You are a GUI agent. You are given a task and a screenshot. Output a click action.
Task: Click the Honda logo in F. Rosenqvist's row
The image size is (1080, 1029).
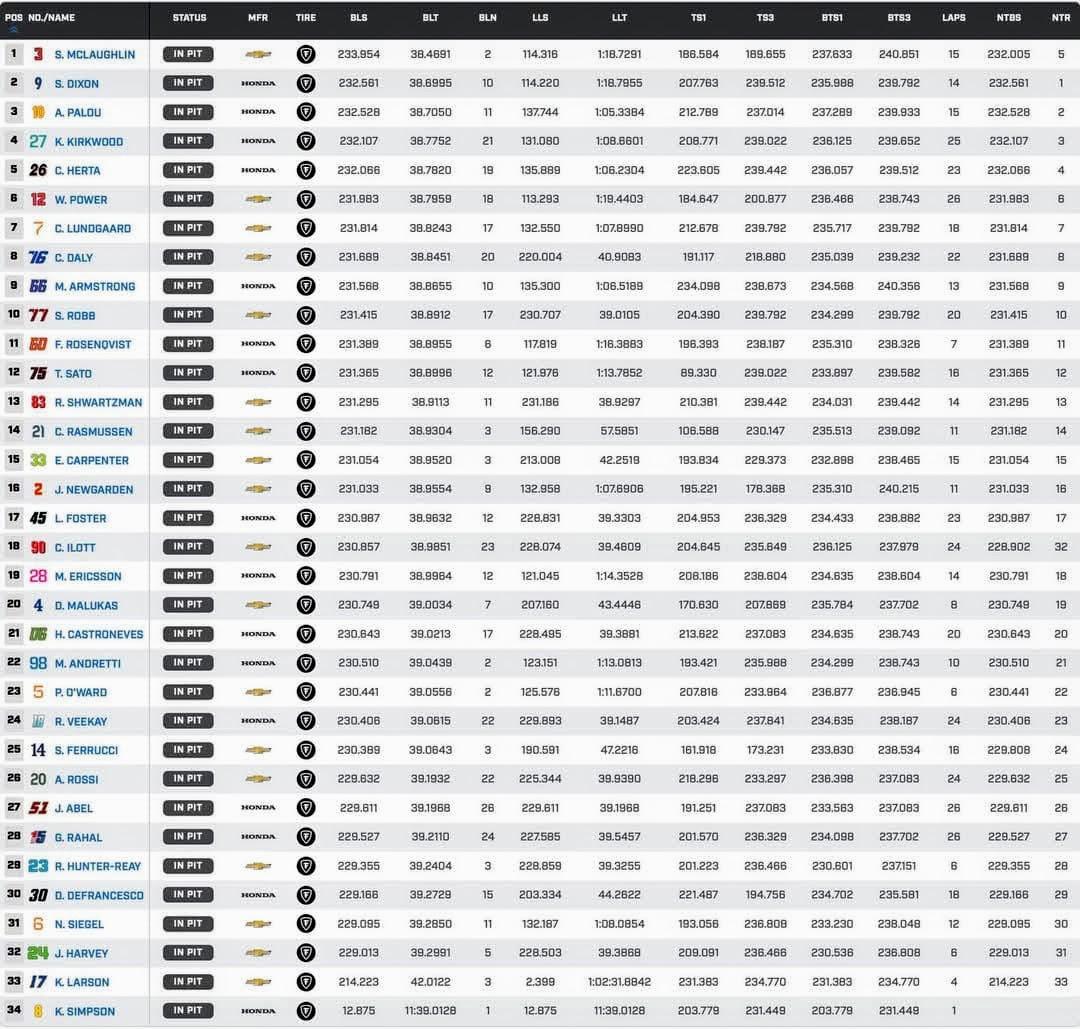coord(258,344)
